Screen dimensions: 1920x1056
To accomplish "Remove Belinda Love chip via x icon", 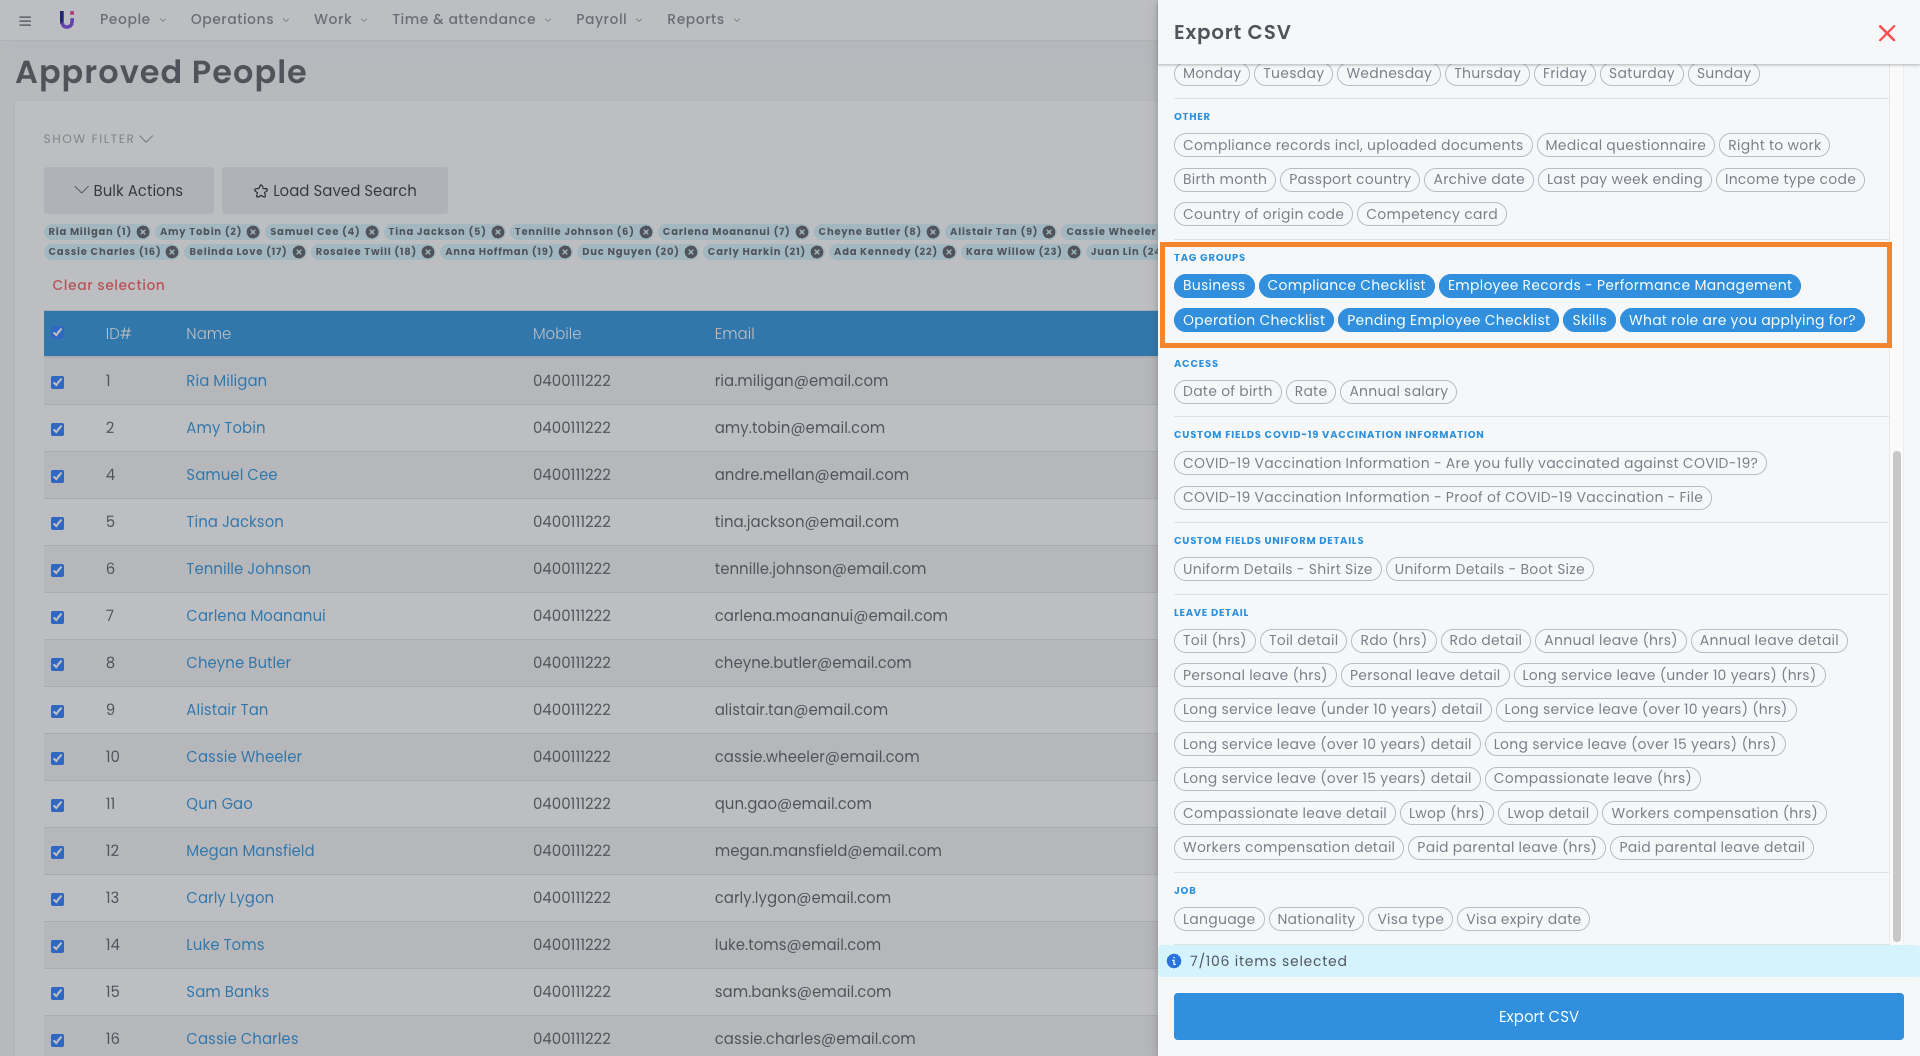I will [x=298, y=252].
